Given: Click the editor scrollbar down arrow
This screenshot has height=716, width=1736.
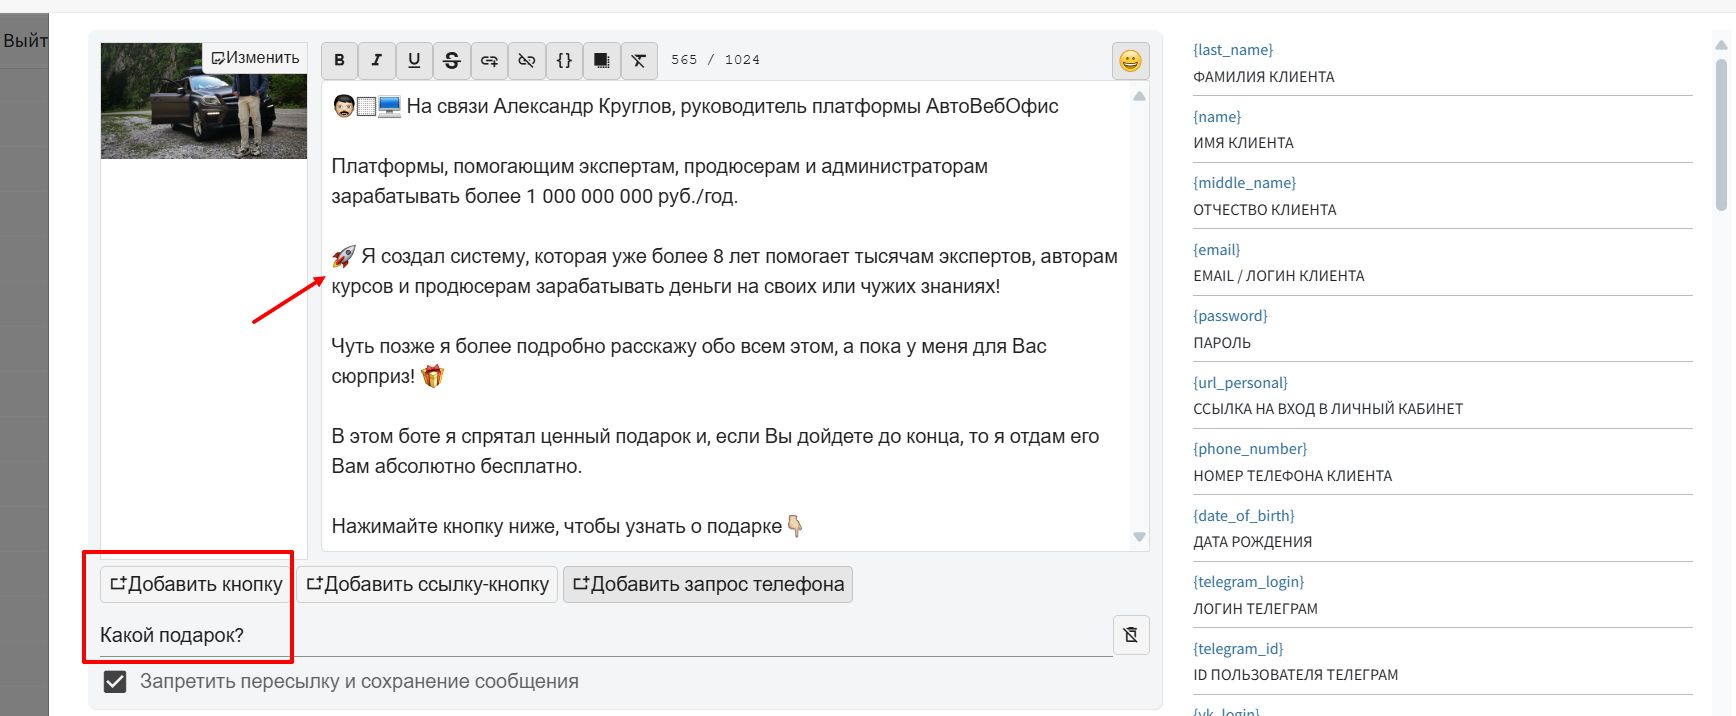Looking at the screenshot, I should [x=1139, y=537].
